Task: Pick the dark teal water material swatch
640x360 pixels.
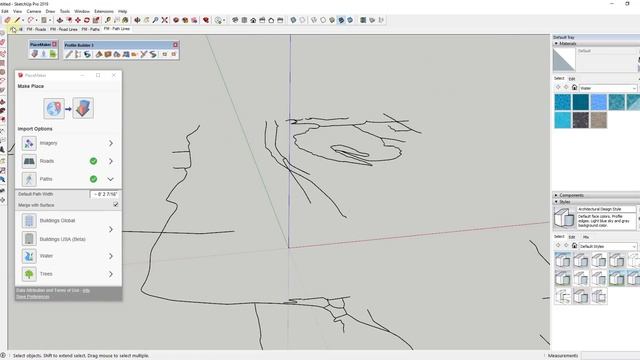Action: (580, 102)
